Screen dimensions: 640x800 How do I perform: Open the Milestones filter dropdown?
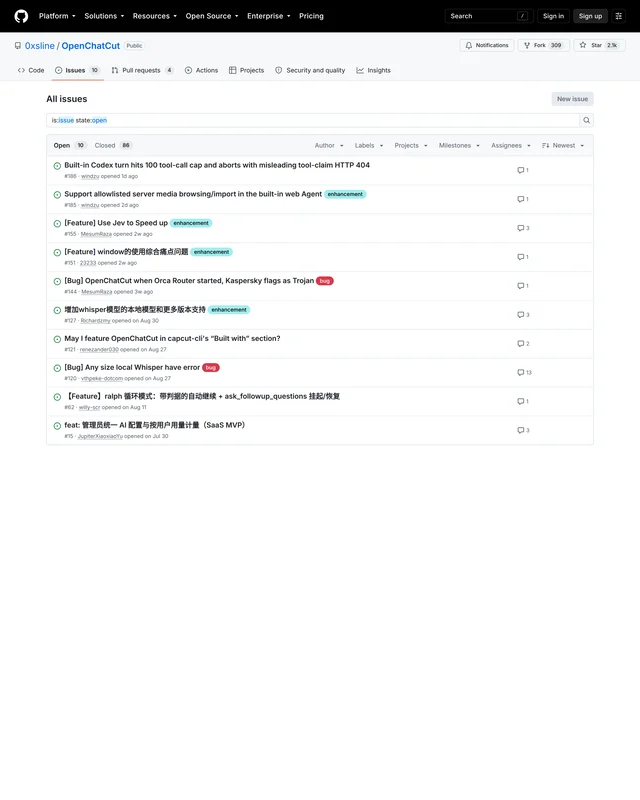459,146
